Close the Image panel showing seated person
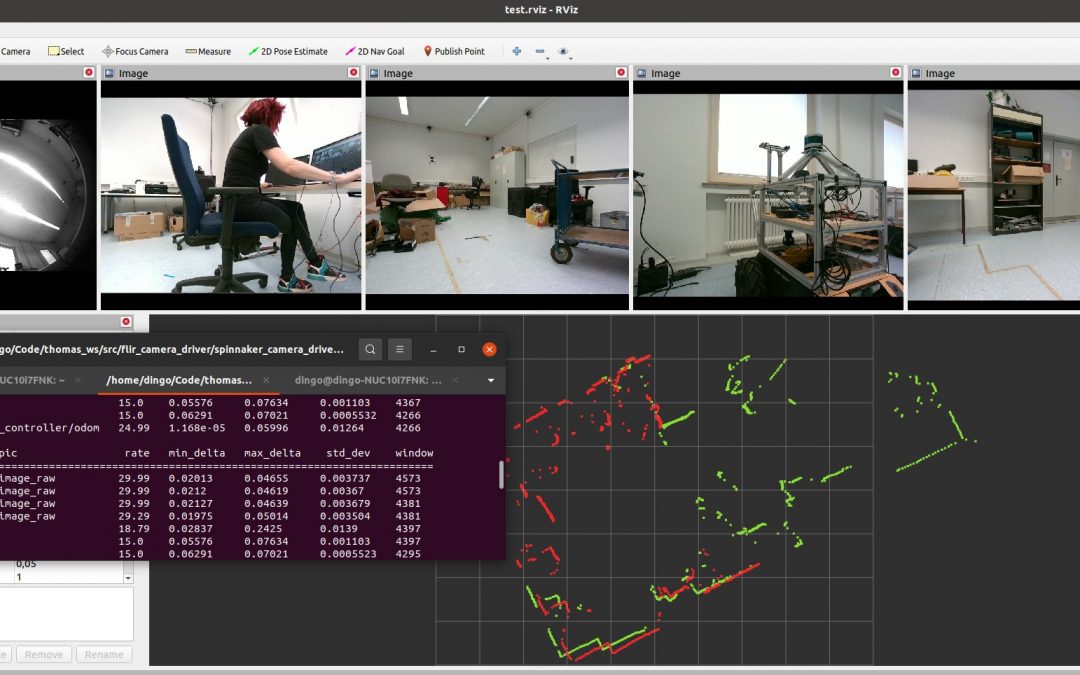1080x675 pixels. (x=353, y=72)
